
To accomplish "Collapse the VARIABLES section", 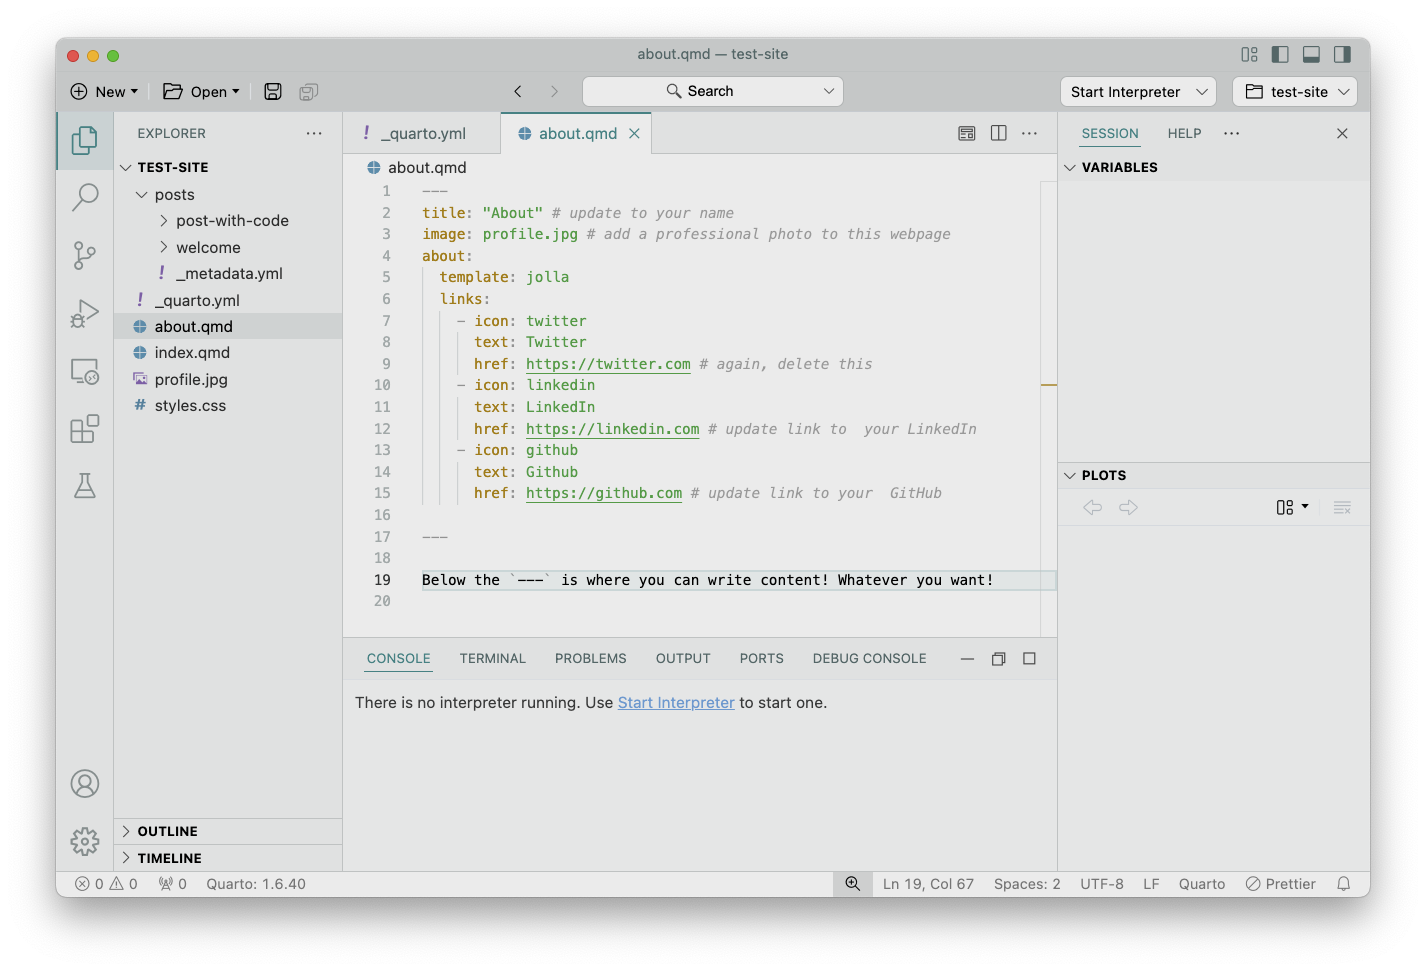I will pyautogui.click(x=1214, y=167).
